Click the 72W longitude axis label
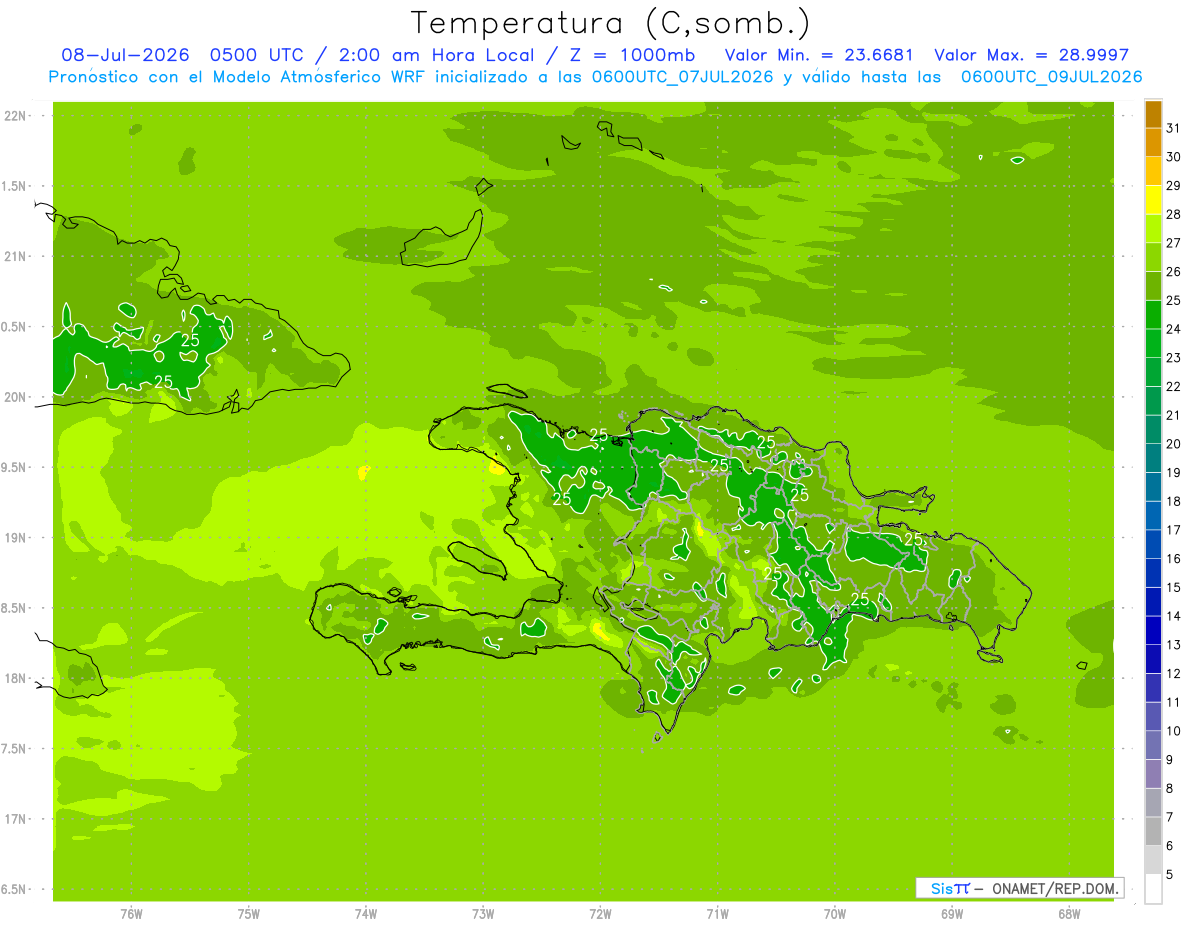1200x927 pixels. [600, 913]
